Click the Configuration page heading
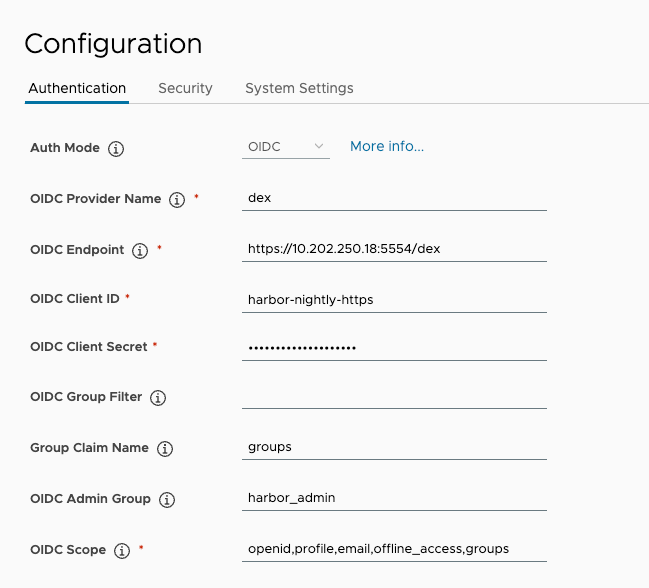The width and height of the screenshot is (649, 588). [113, 44]
